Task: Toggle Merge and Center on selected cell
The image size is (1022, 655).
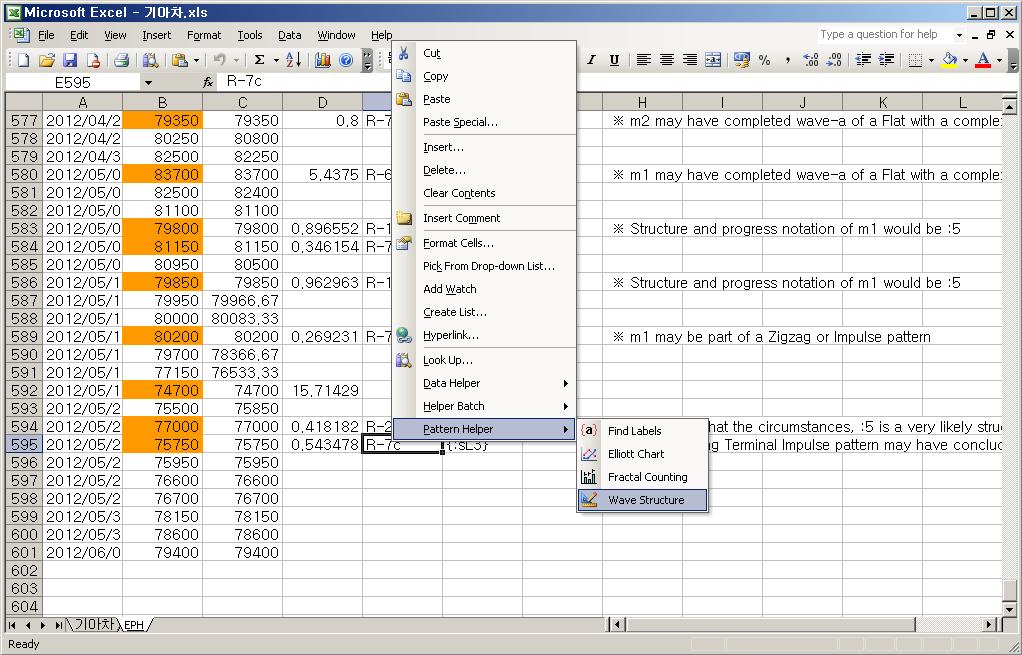Action: (712, 60)
